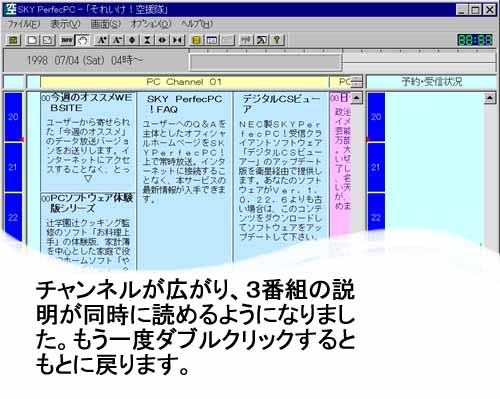The width and height of the screenshot is (500, 399).
Task: Click the horizontal shrink arrows icon
Action: [x=177, y=40]
